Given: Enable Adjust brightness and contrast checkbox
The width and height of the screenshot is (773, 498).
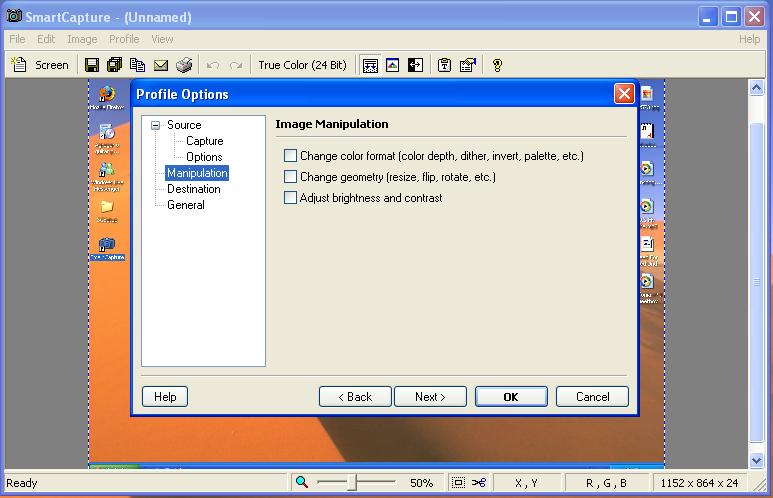Looking at the screenshot, I should [290, 198].
